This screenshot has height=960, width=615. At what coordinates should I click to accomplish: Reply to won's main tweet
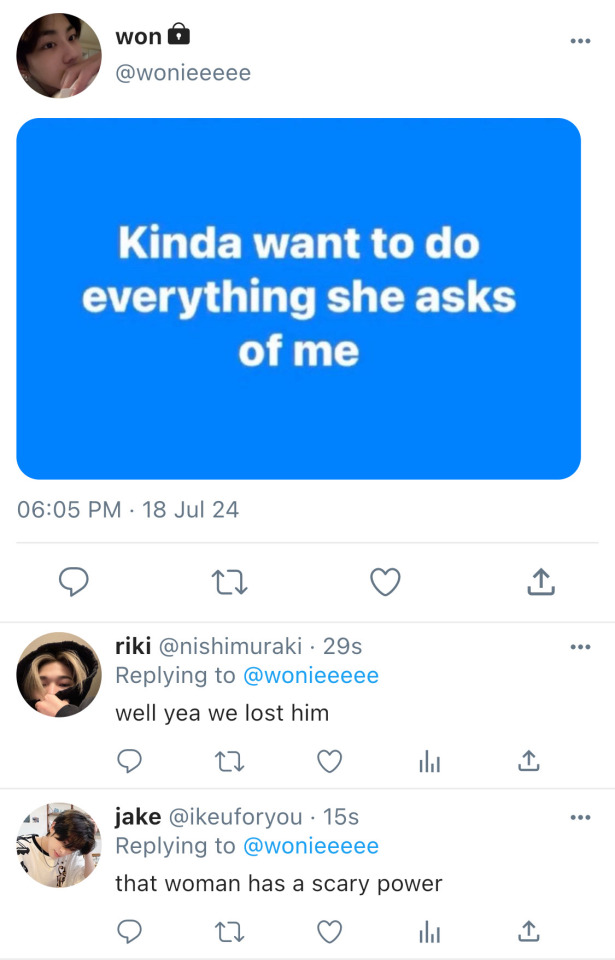(x=73, y=581)
